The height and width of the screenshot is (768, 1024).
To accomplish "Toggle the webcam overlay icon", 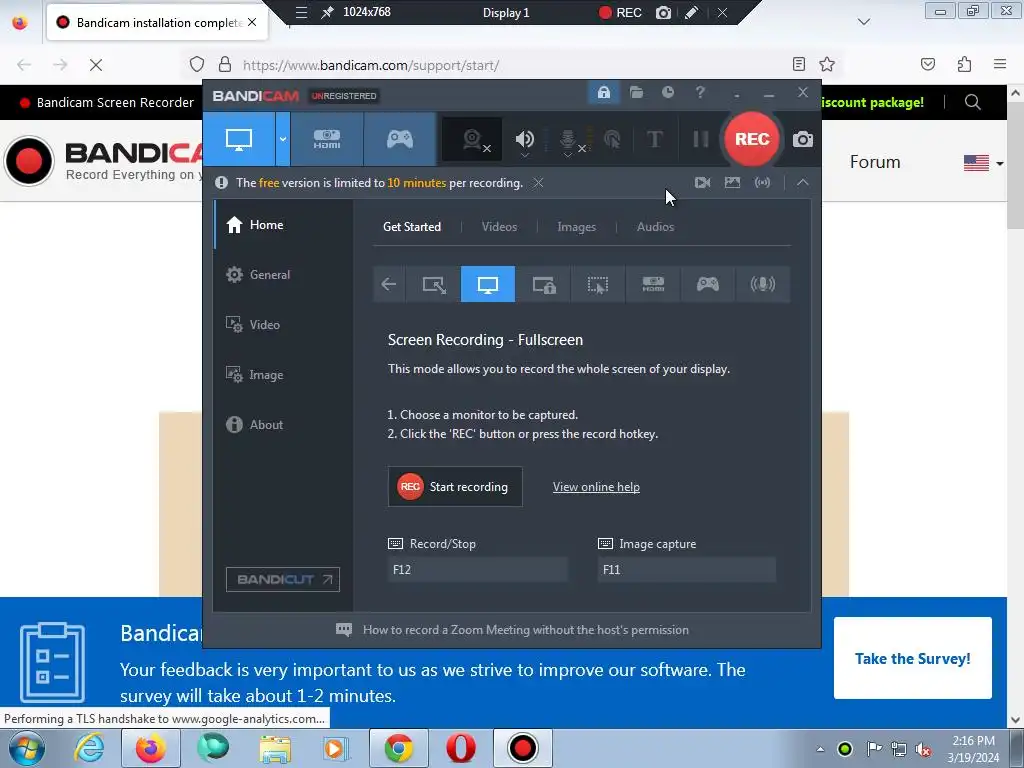I will (473, 139).
